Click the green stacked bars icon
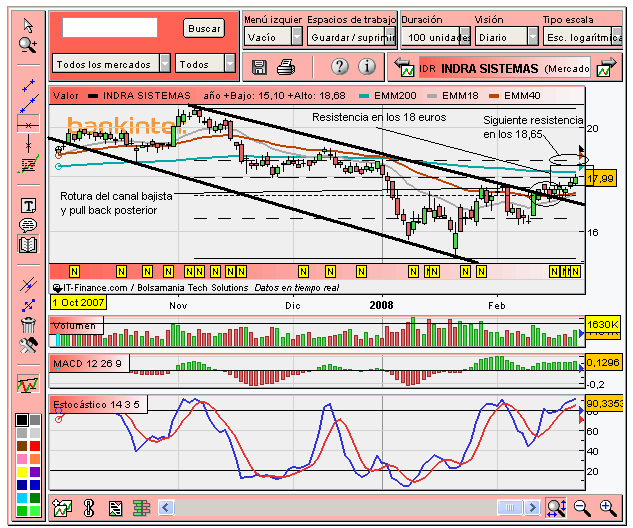Viewport: 633px width, 528px height. coord(141,508)
